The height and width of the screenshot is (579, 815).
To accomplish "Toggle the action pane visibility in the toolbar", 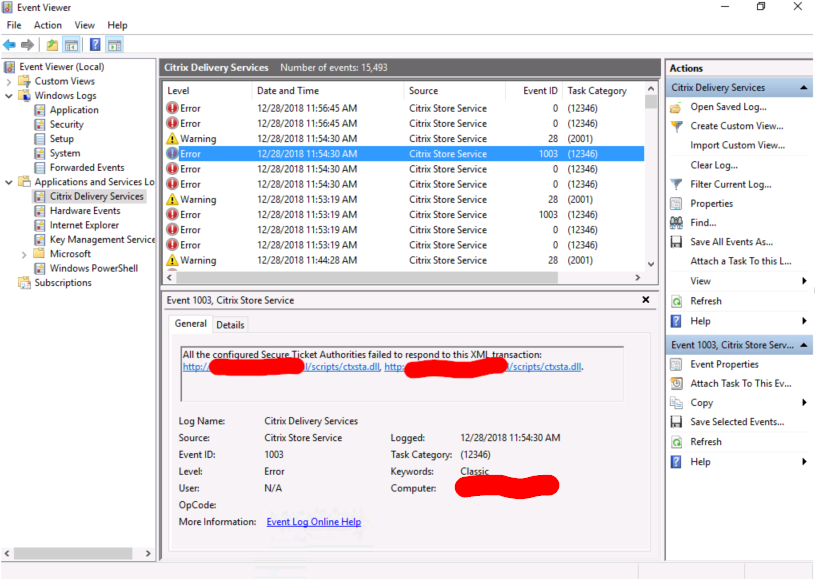I will [113, 44].
